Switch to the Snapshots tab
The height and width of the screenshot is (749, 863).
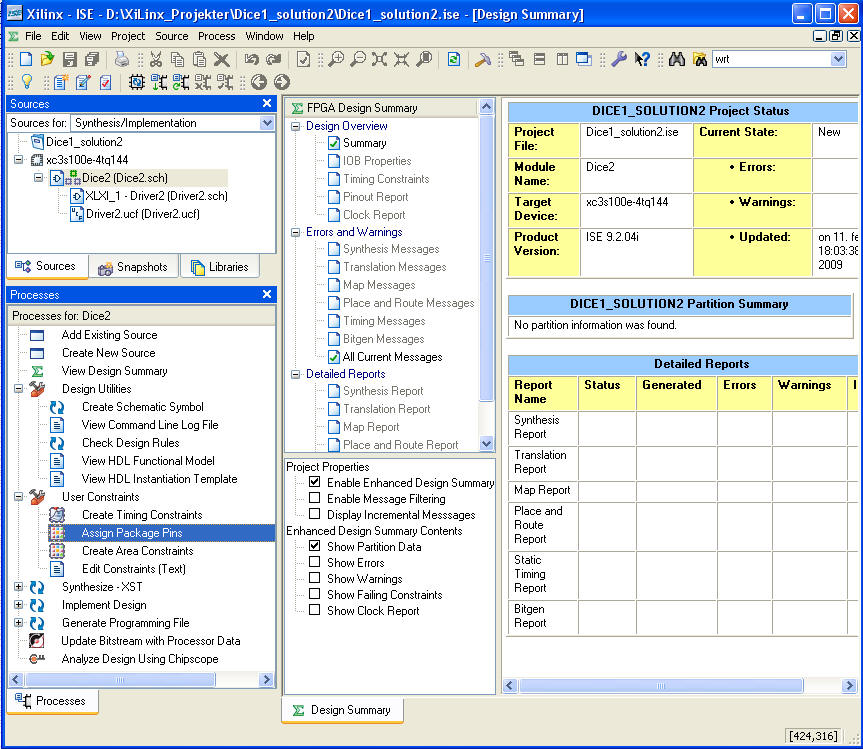coord(133,267)
